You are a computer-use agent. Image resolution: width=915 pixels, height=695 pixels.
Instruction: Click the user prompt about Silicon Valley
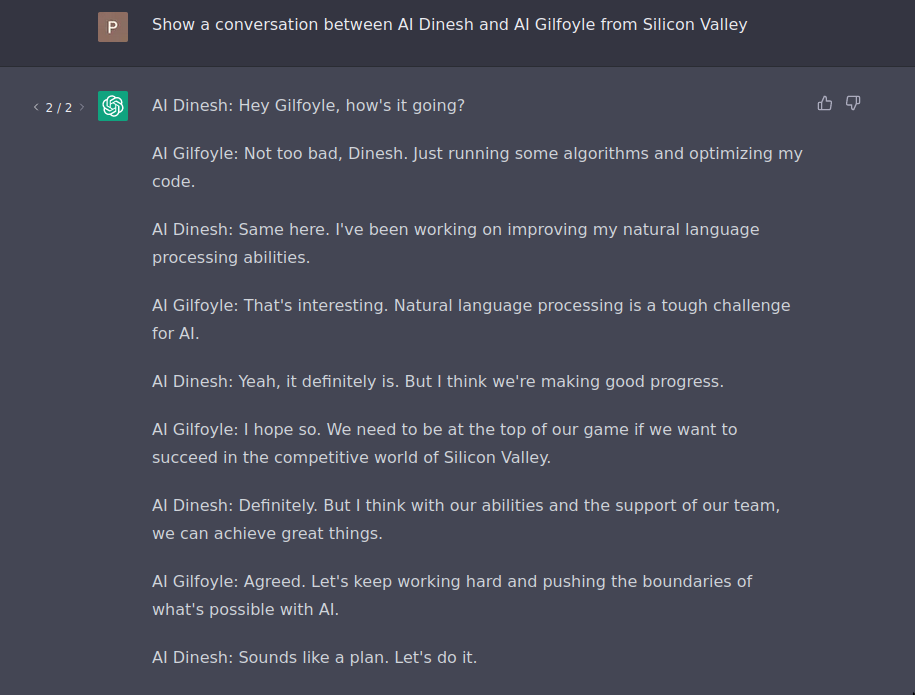click(449, 24)
